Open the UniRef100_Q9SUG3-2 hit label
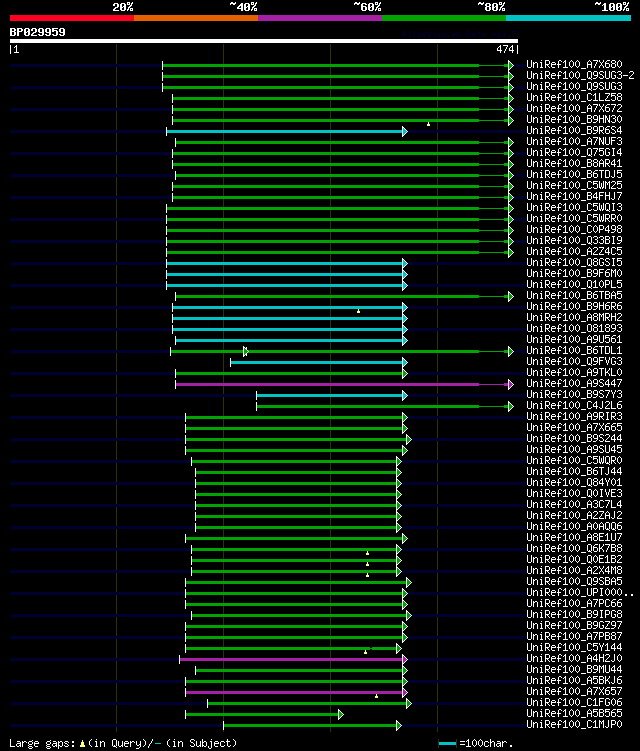640x751 pixels. (580, 76)
